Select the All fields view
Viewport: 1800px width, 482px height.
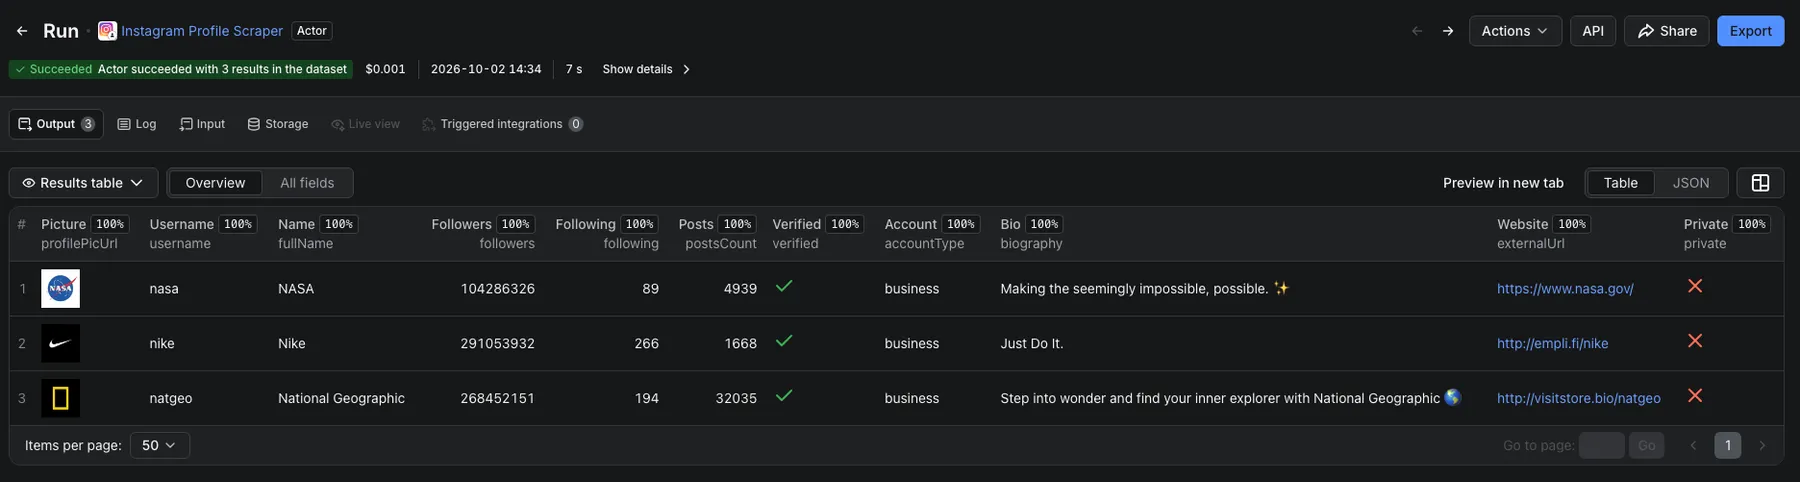pos(307,183)
